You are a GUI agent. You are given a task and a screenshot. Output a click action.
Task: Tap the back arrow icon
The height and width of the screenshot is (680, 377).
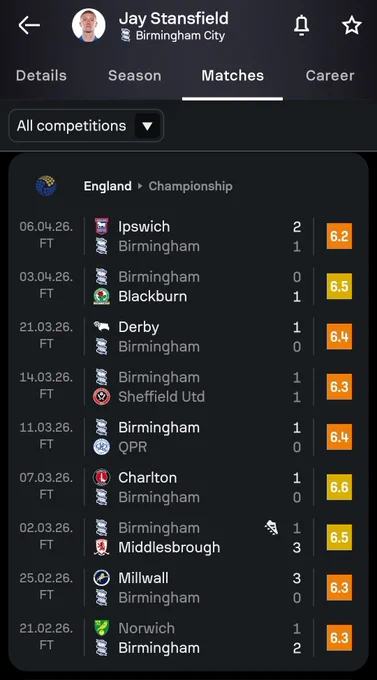coord(29,26)
